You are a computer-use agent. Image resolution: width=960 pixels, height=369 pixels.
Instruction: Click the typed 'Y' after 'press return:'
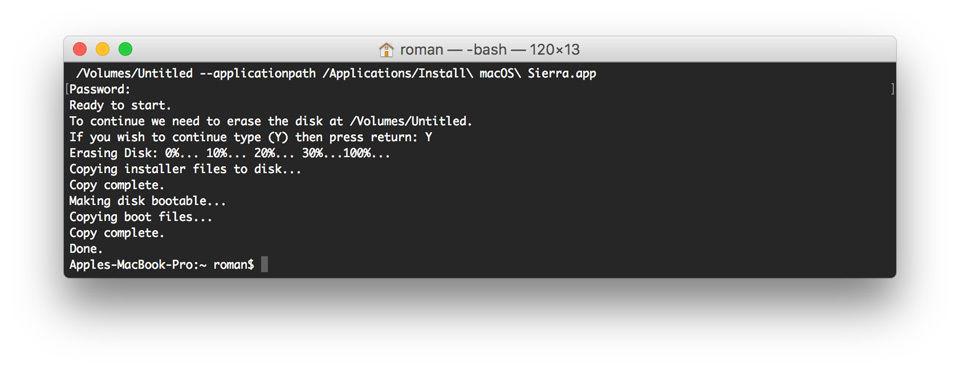429,138
